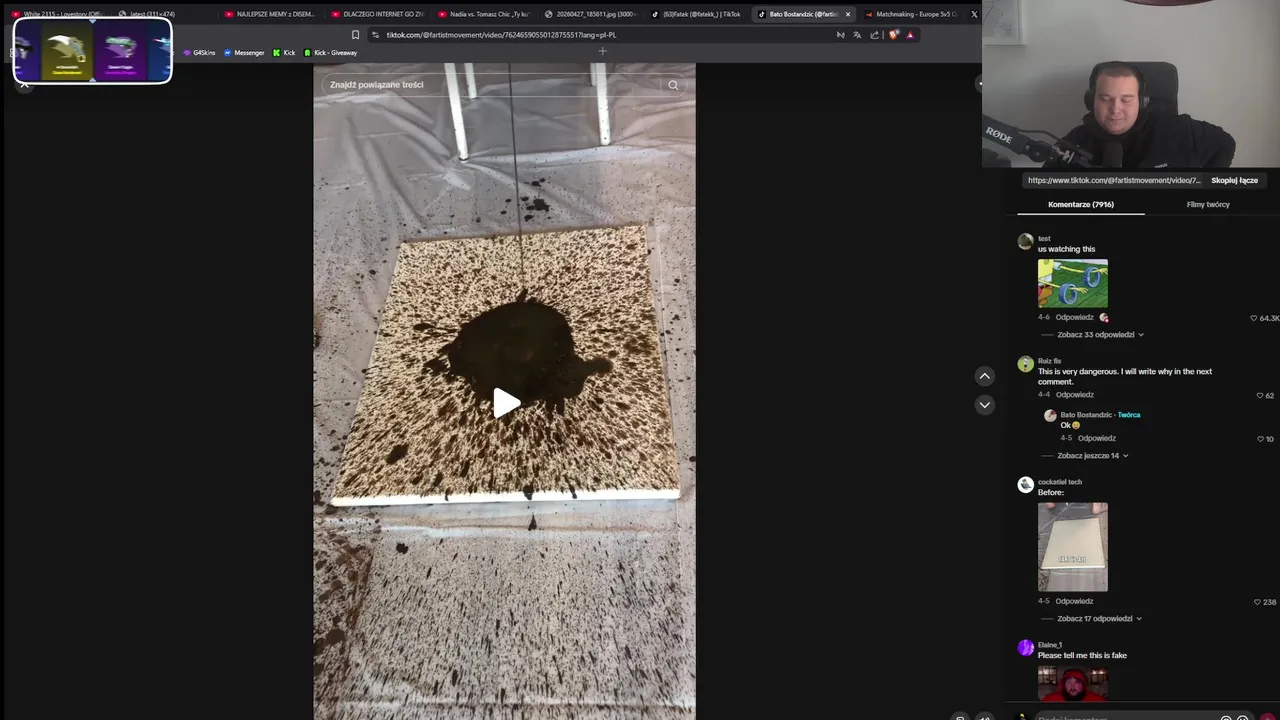
Task: Click the Brave rewards triangle icon
Action: pos(910,35)
